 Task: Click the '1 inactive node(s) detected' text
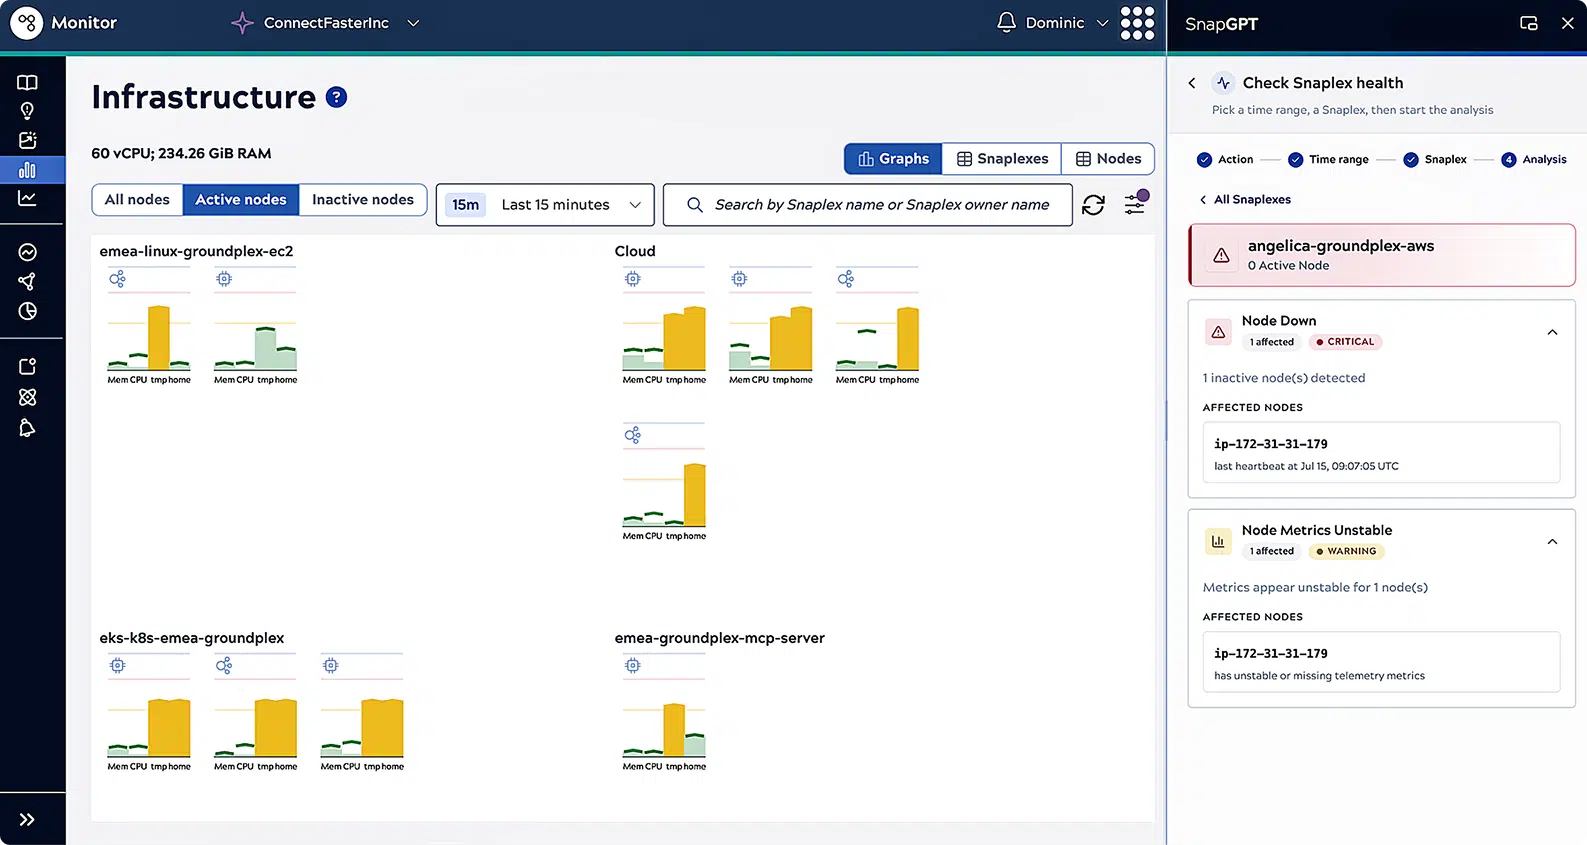[1283, 378]
